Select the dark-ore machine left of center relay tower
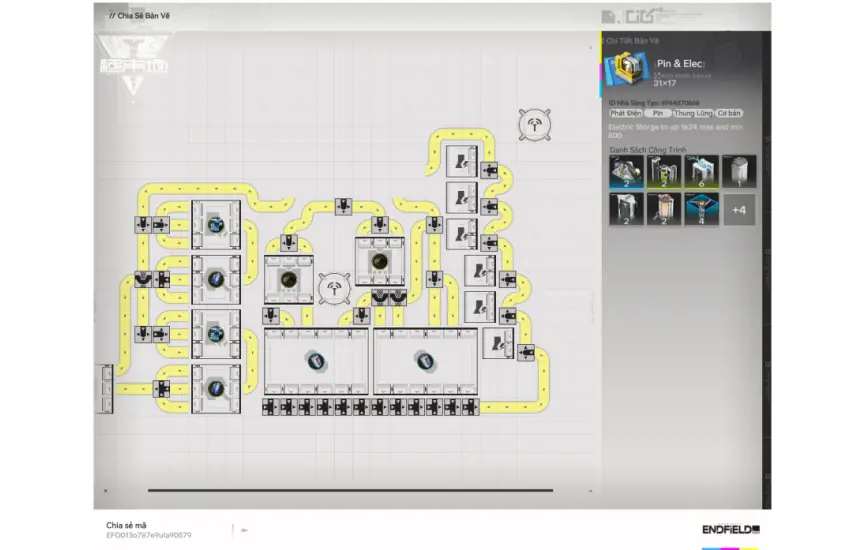Viewport: 865px width, 550px height. coord(289,280)
